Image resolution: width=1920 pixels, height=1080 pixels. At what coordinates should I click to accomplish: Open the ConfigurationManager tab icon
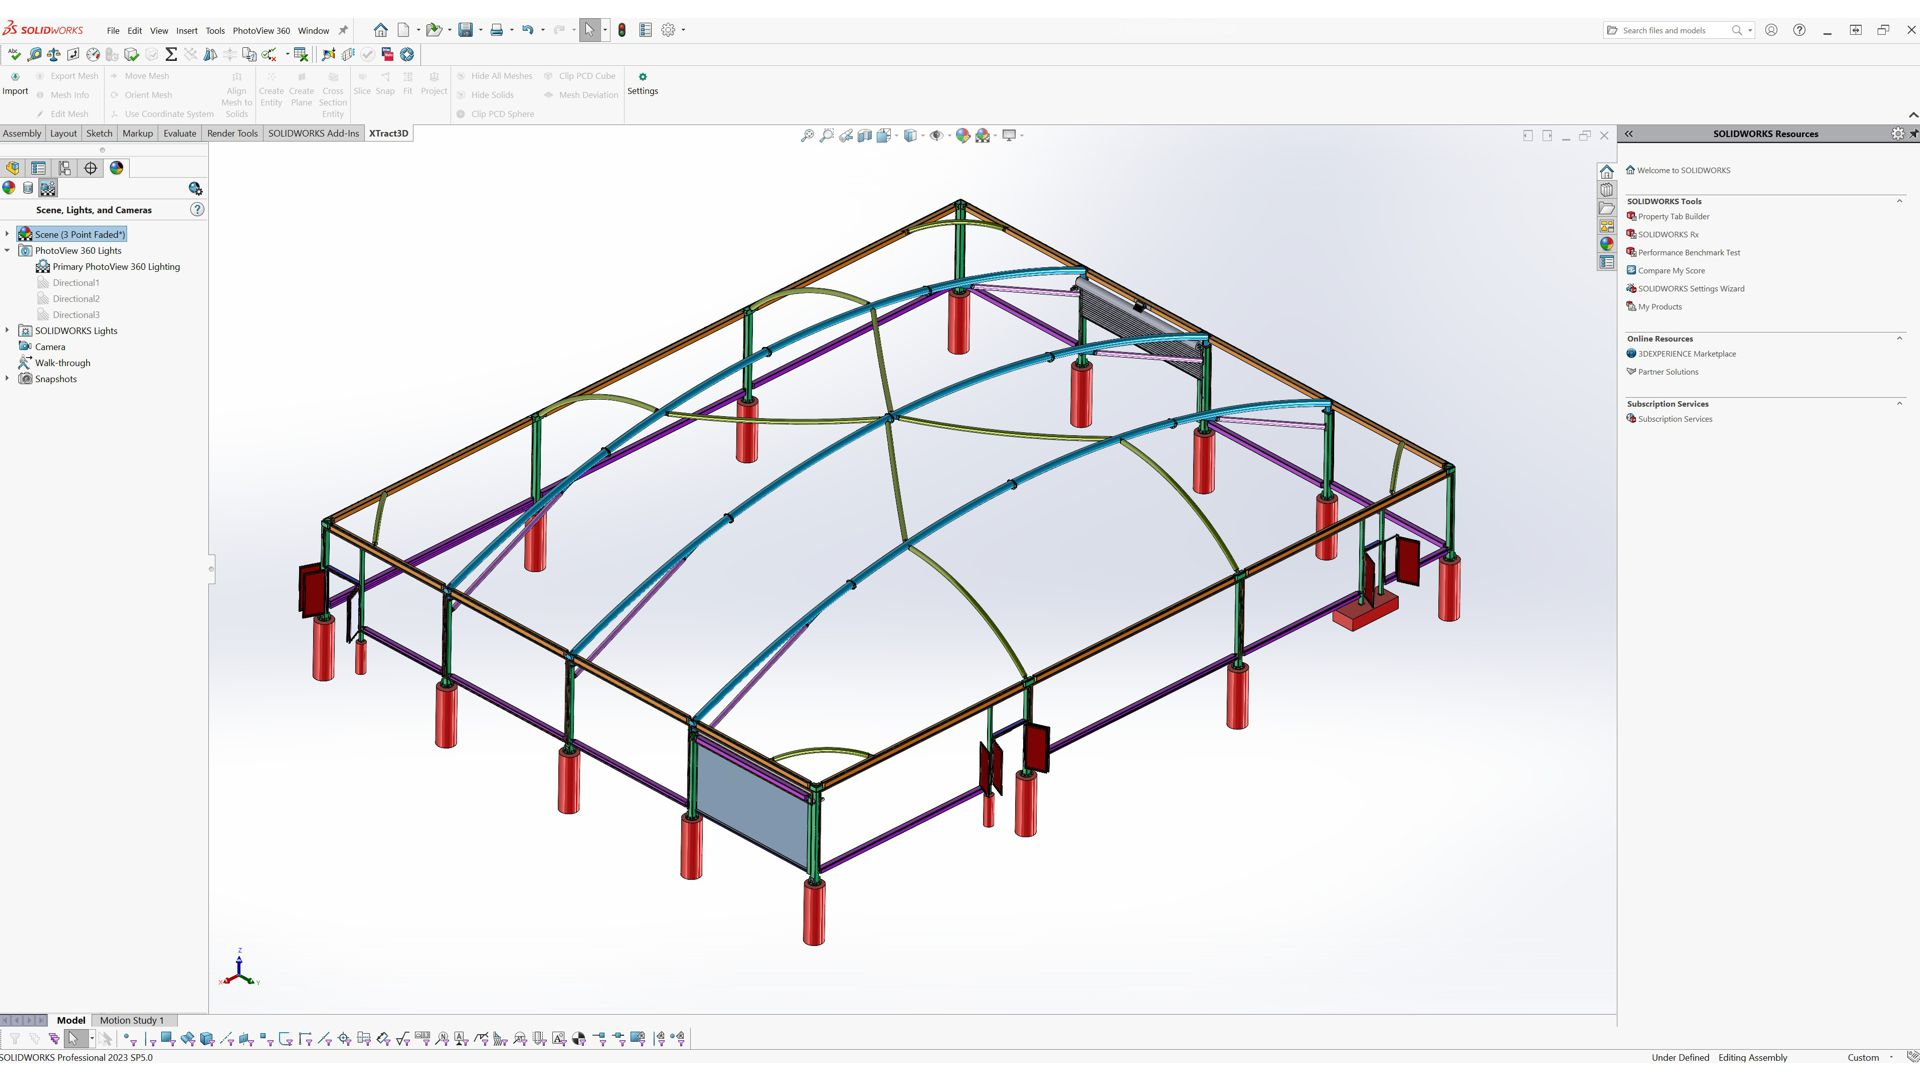[x=65, y=168]
